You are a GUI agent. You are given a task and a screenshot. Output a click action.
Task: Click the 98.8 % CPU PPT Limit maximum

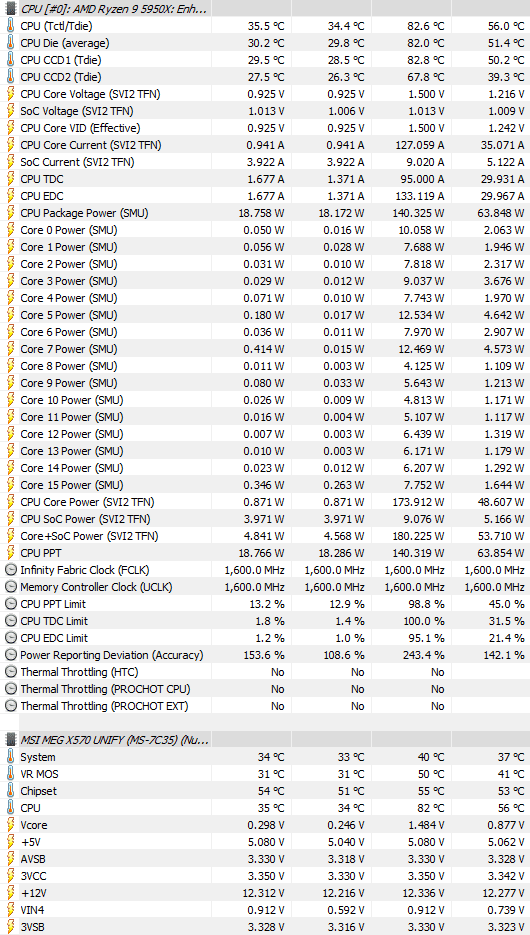coord(426,603)
